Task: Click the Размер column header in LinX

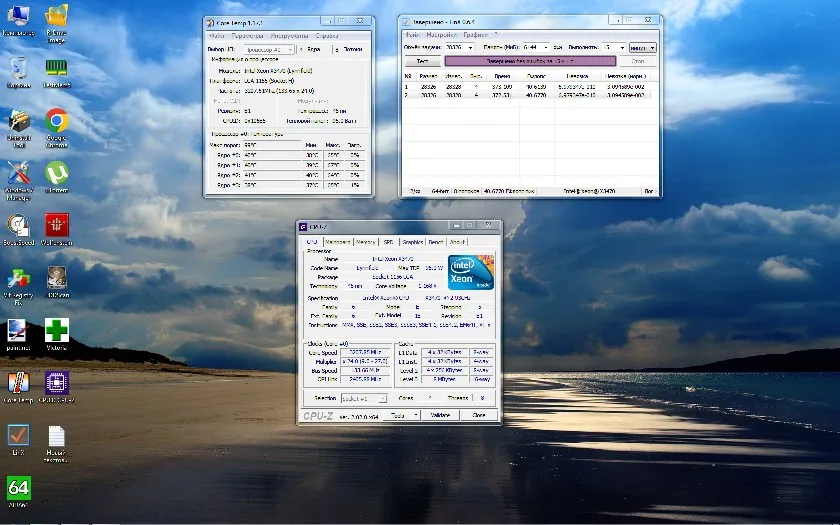Action: pyautogui.click(x=428, y=76)
